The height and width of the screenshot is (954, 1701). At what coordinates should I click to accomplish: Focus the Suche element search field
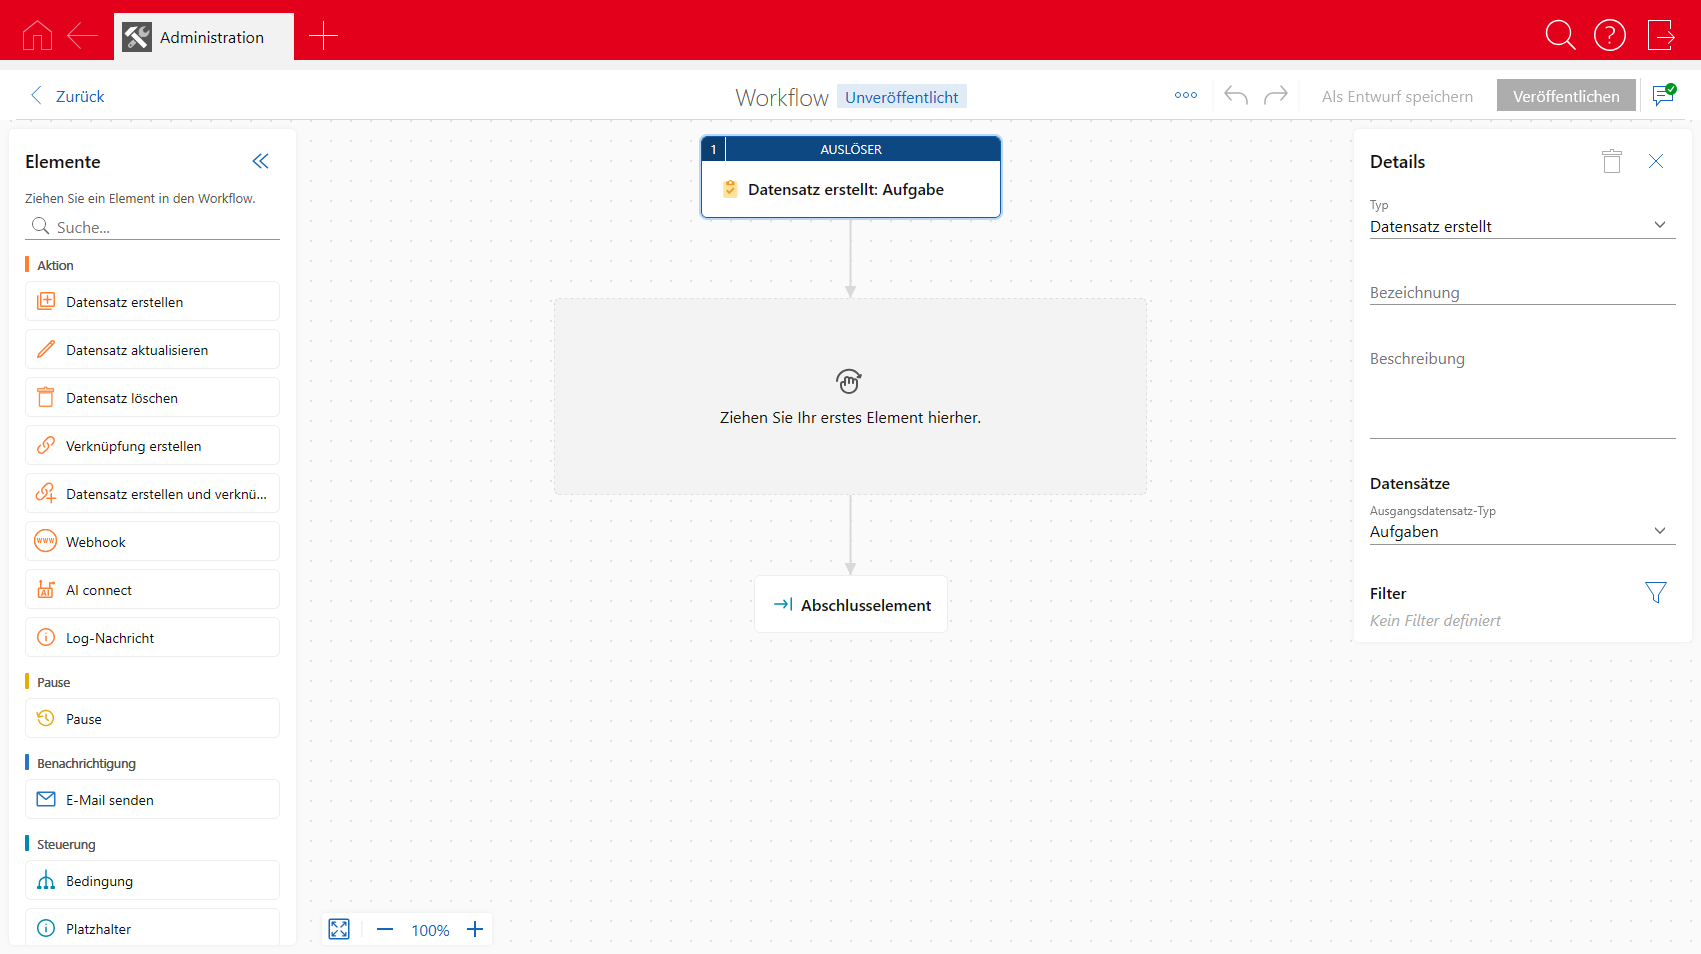(165, 227)
